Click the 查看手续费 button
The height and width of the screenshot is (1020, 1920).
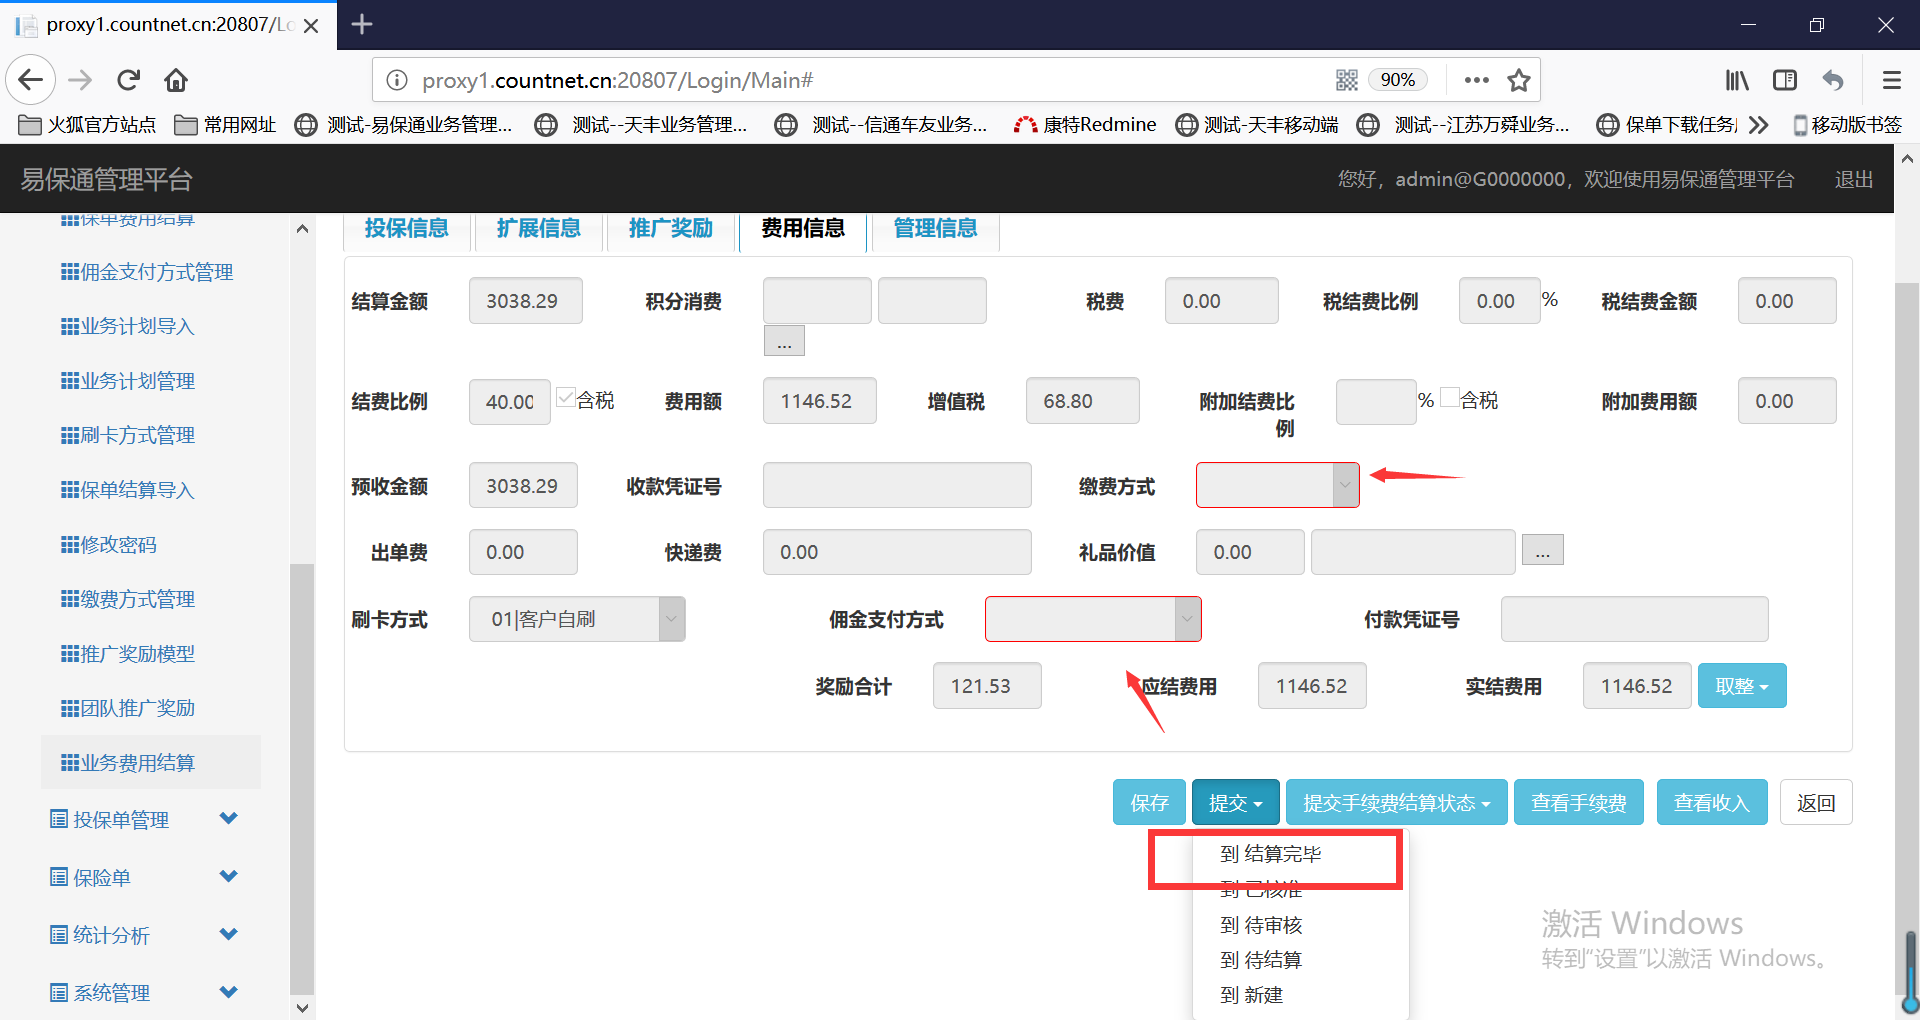coord(1578,803)
